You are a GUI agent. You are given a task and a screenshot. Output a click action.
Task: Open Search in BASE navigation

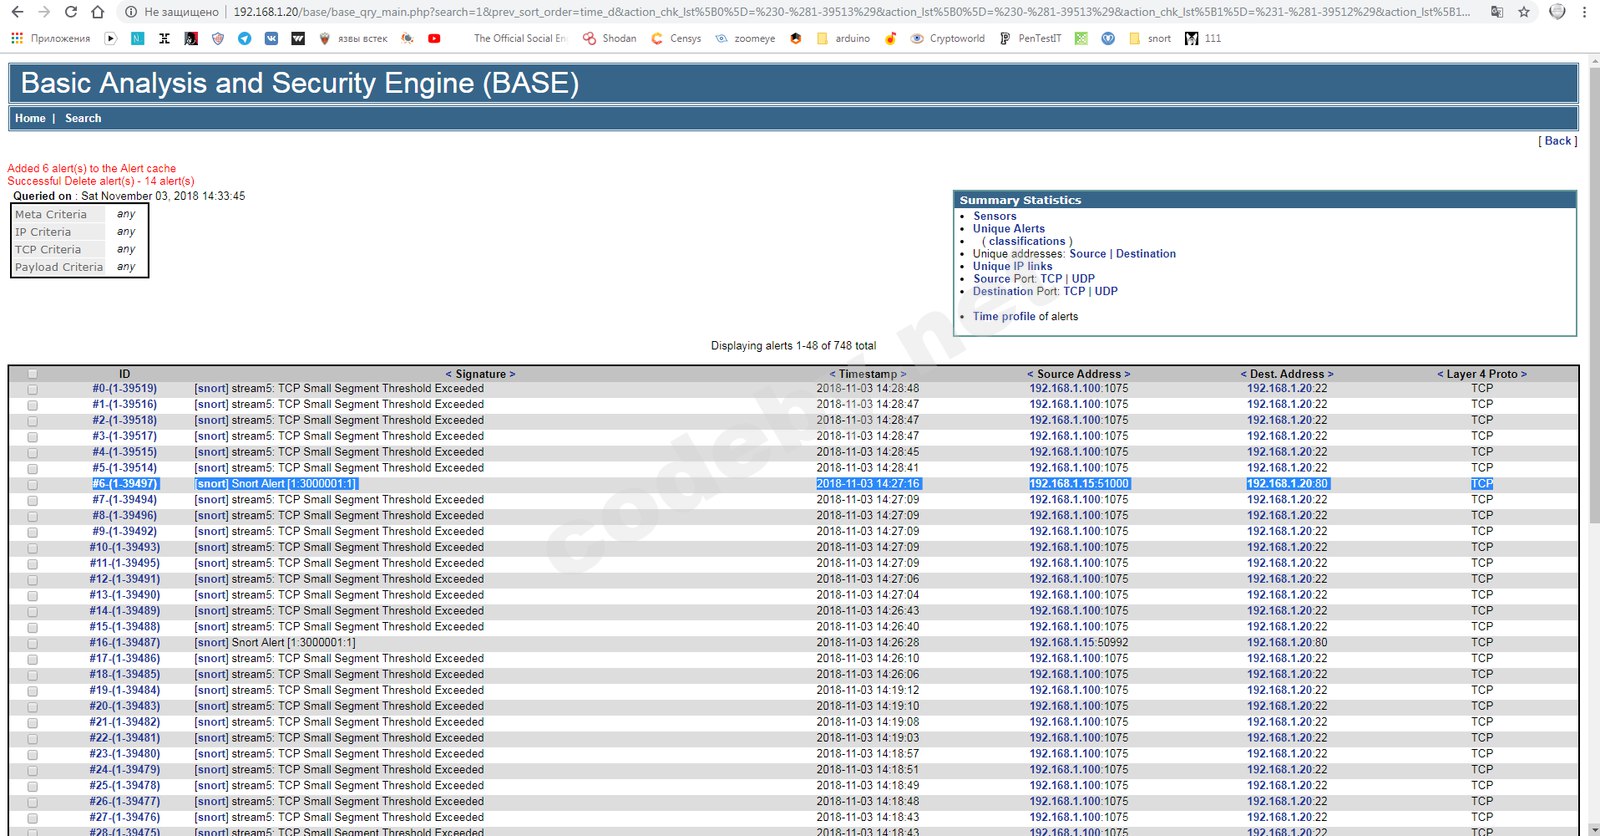83,118
